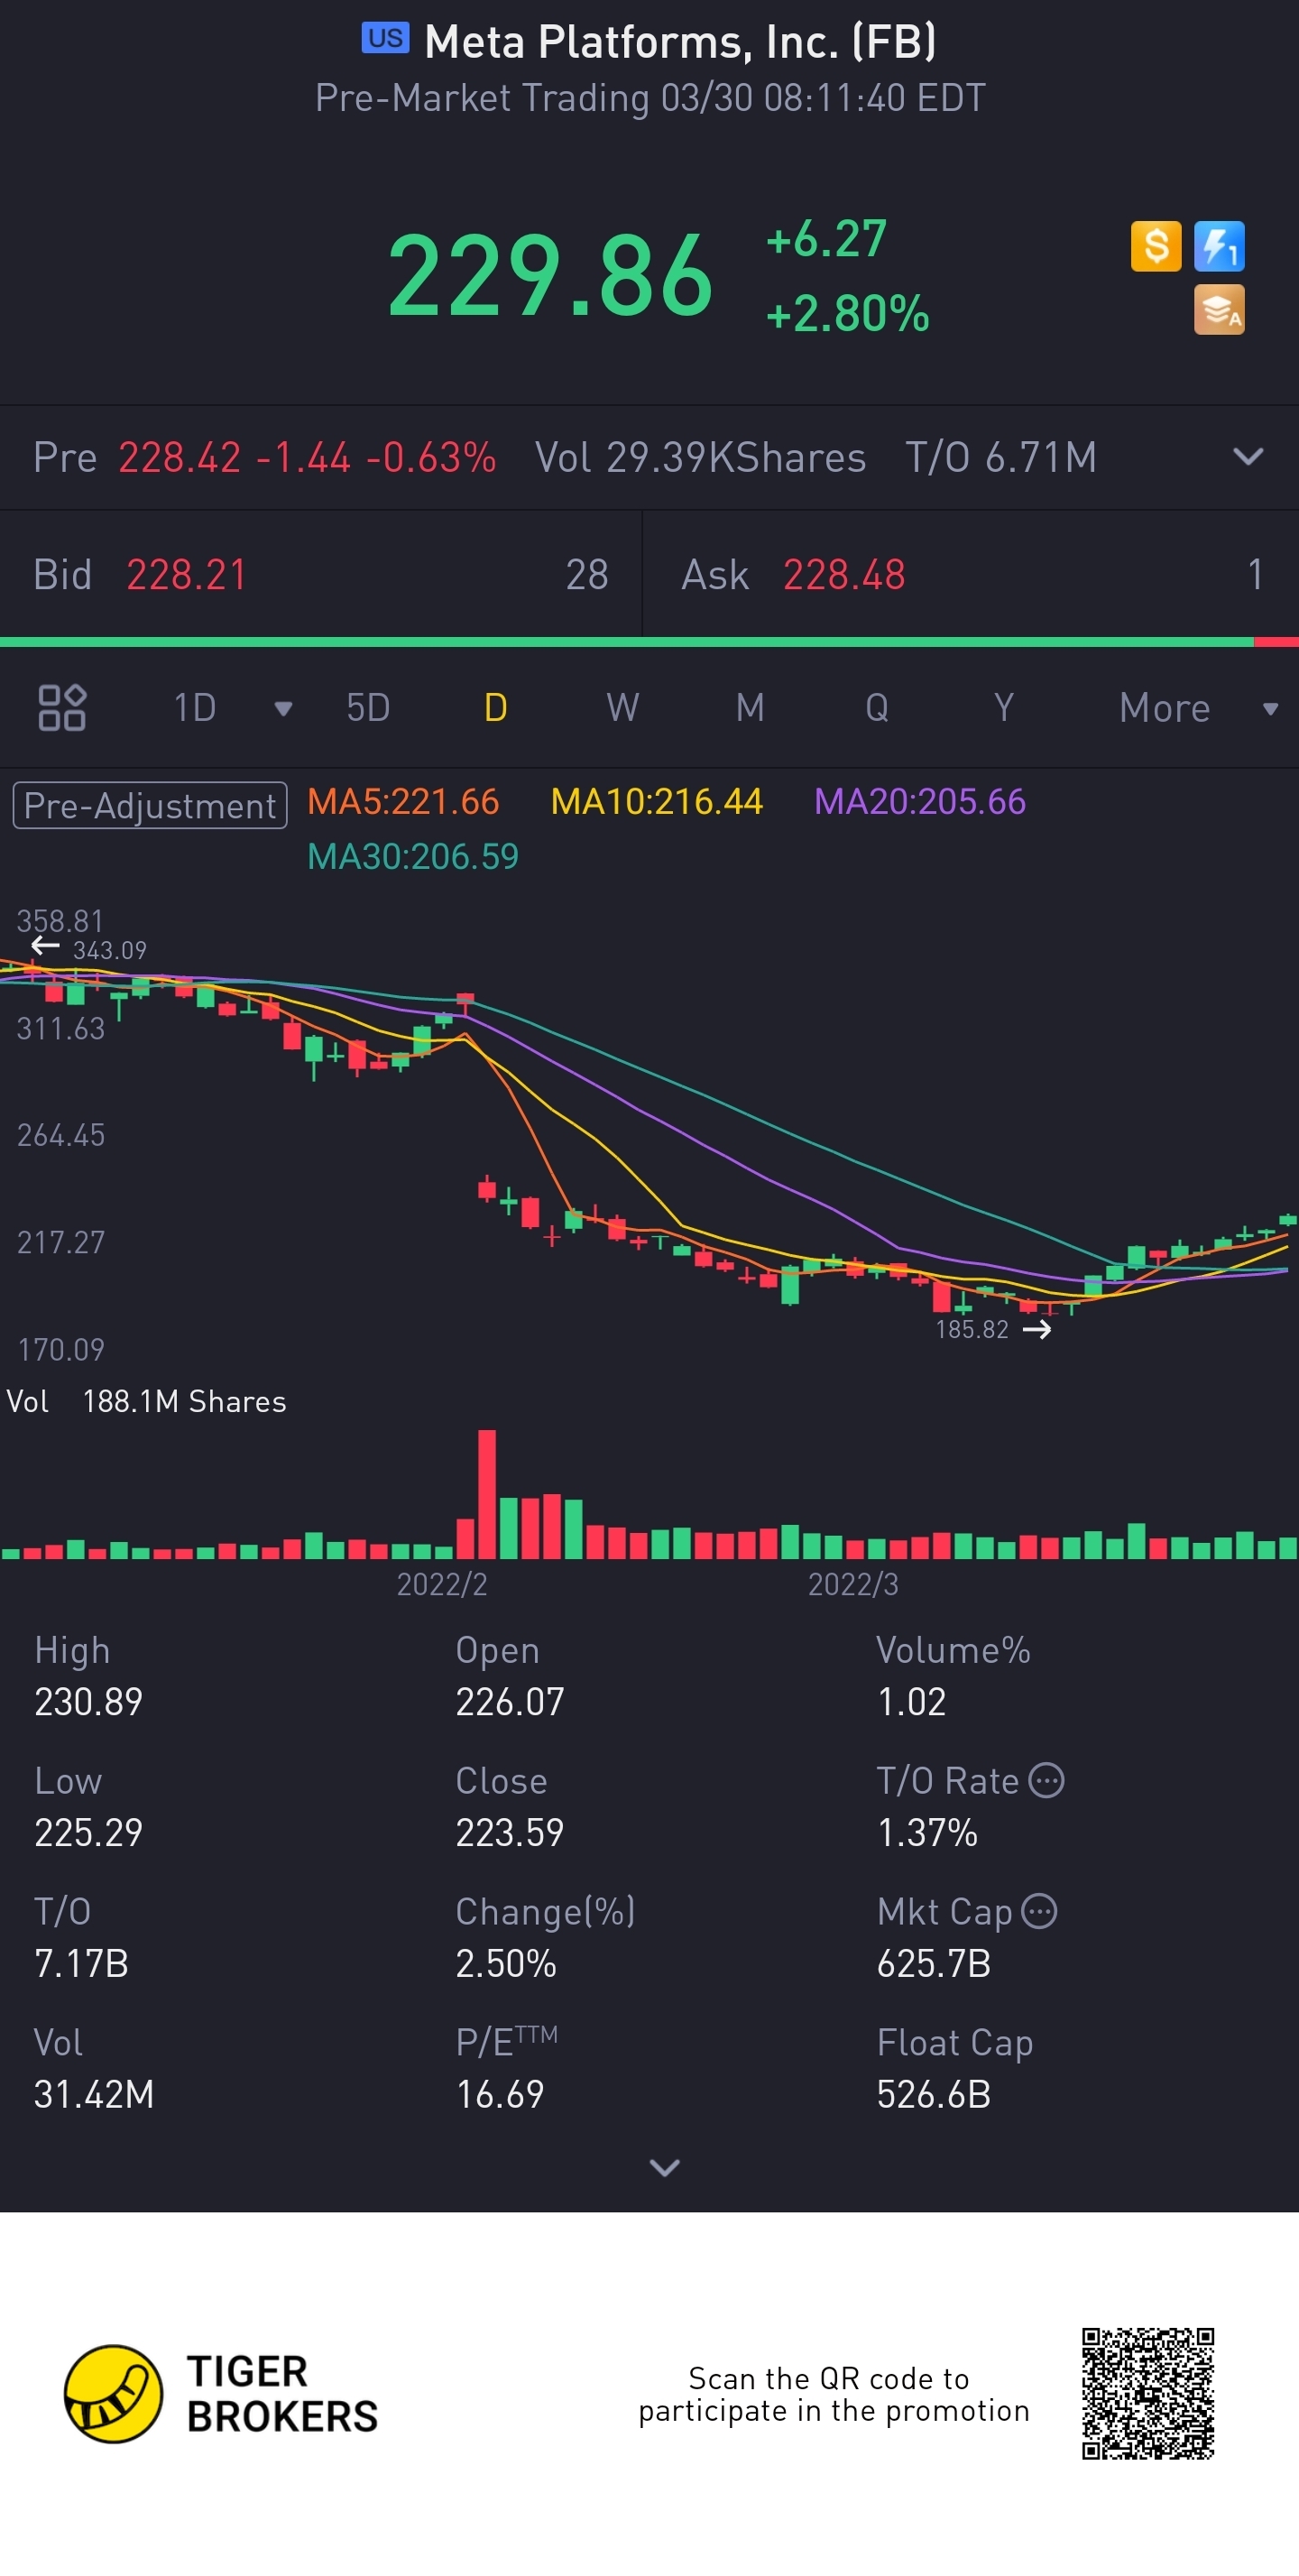Tap the +6.27 price change
Image resolution: width=1299 pixels, height=2576 pixels.
tap(827, 240)
